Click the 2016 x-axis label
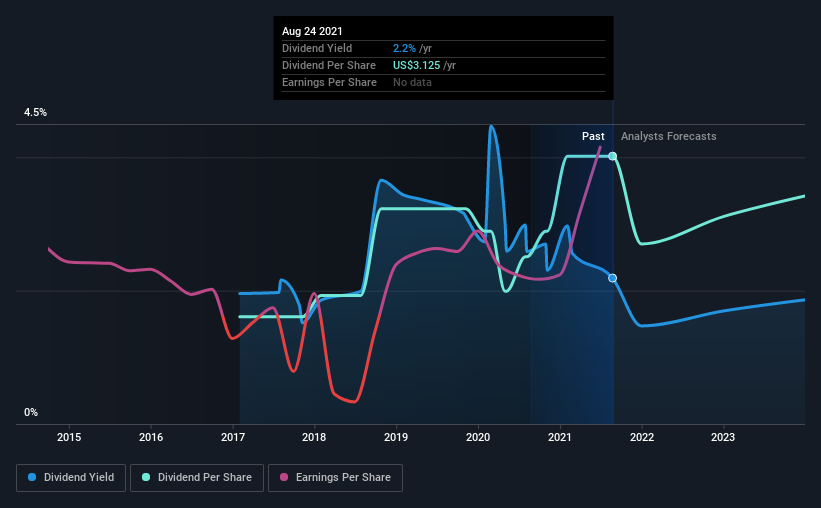 [151, 437]
